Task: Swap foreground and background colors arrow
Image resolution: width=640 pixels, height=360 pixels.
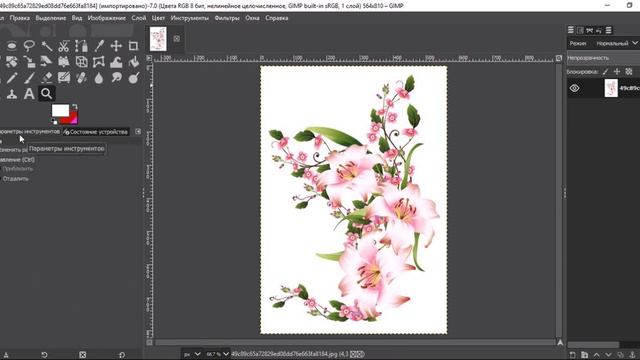Action: click(x=75, y=107)
